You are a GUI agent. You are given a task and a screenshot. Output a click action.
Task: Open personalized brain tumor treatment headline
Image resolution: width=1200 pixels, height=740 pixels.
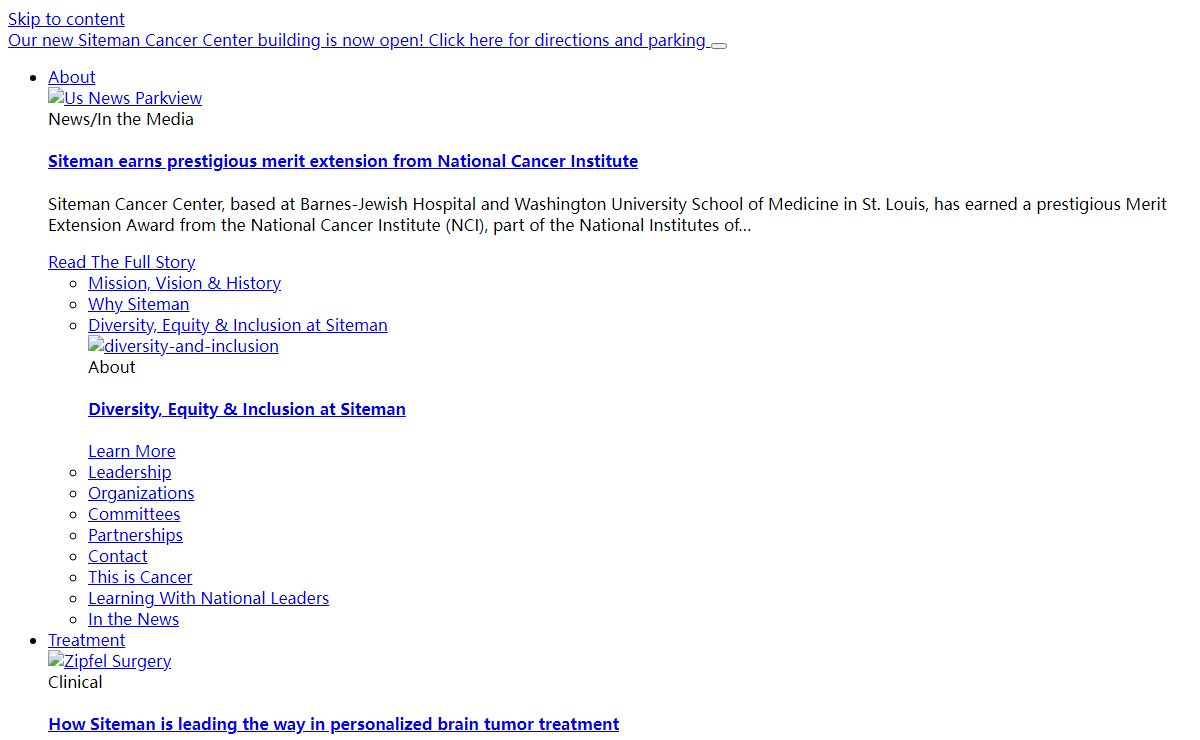(x=334, y=724)
